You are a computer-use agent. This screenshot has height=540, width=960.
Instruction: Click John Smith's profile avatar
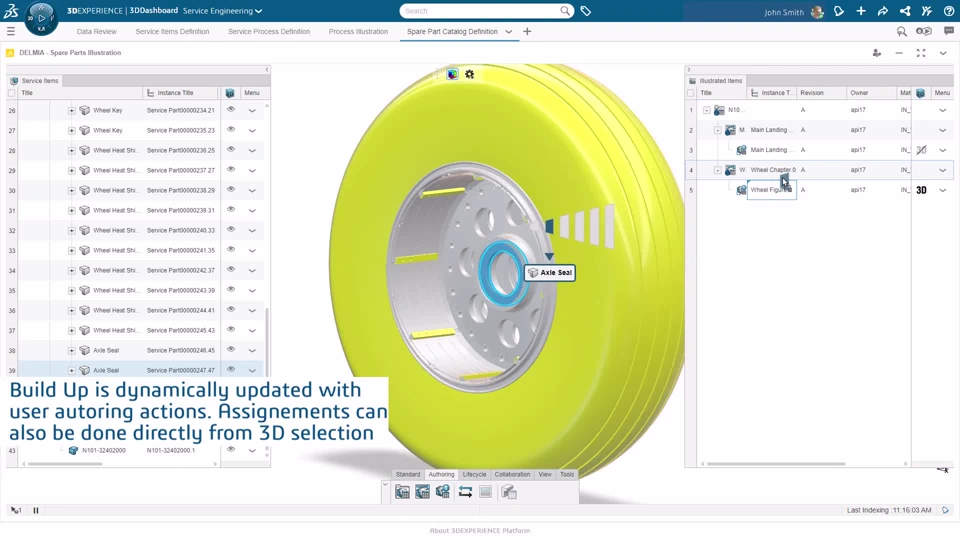coord(817,12)
